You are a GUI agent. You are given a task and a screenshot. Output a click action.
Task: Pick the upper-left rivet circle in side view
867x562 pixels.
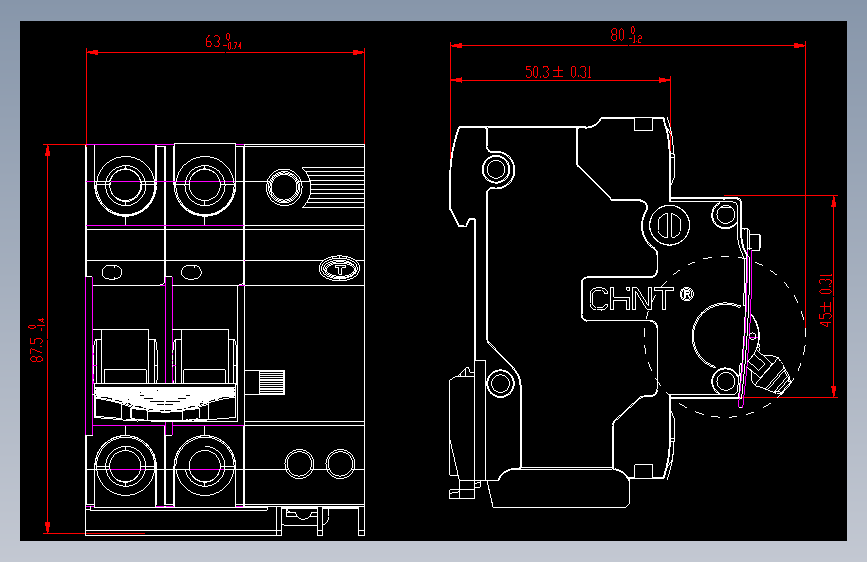[498, 169]
